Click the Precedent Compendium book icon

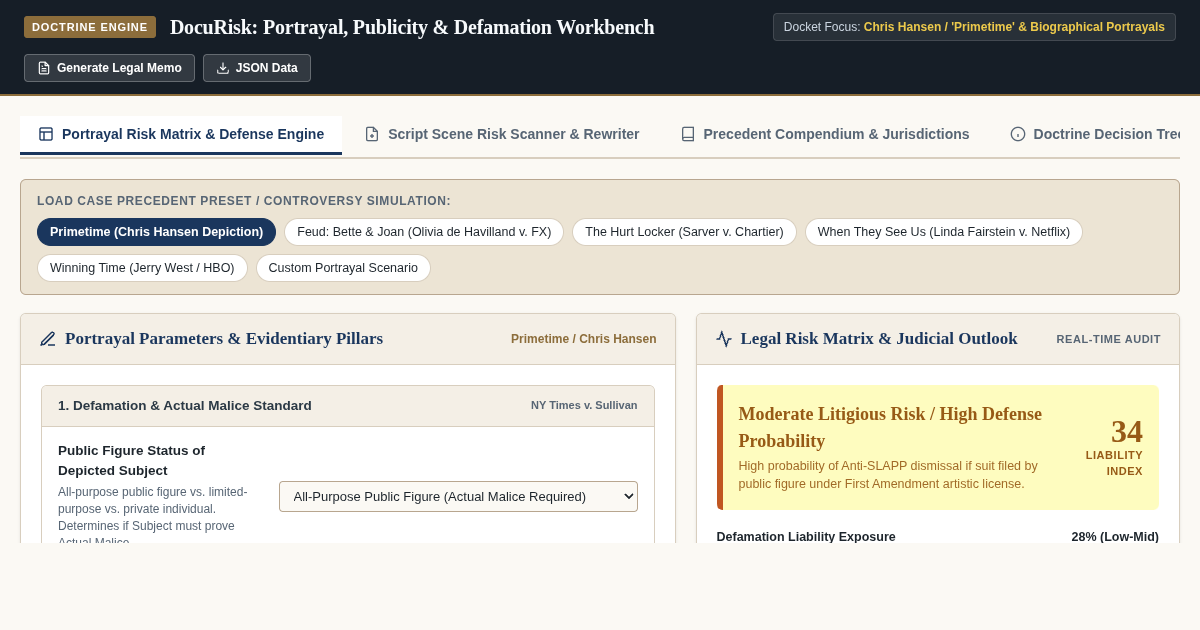[x=688, y=134]
